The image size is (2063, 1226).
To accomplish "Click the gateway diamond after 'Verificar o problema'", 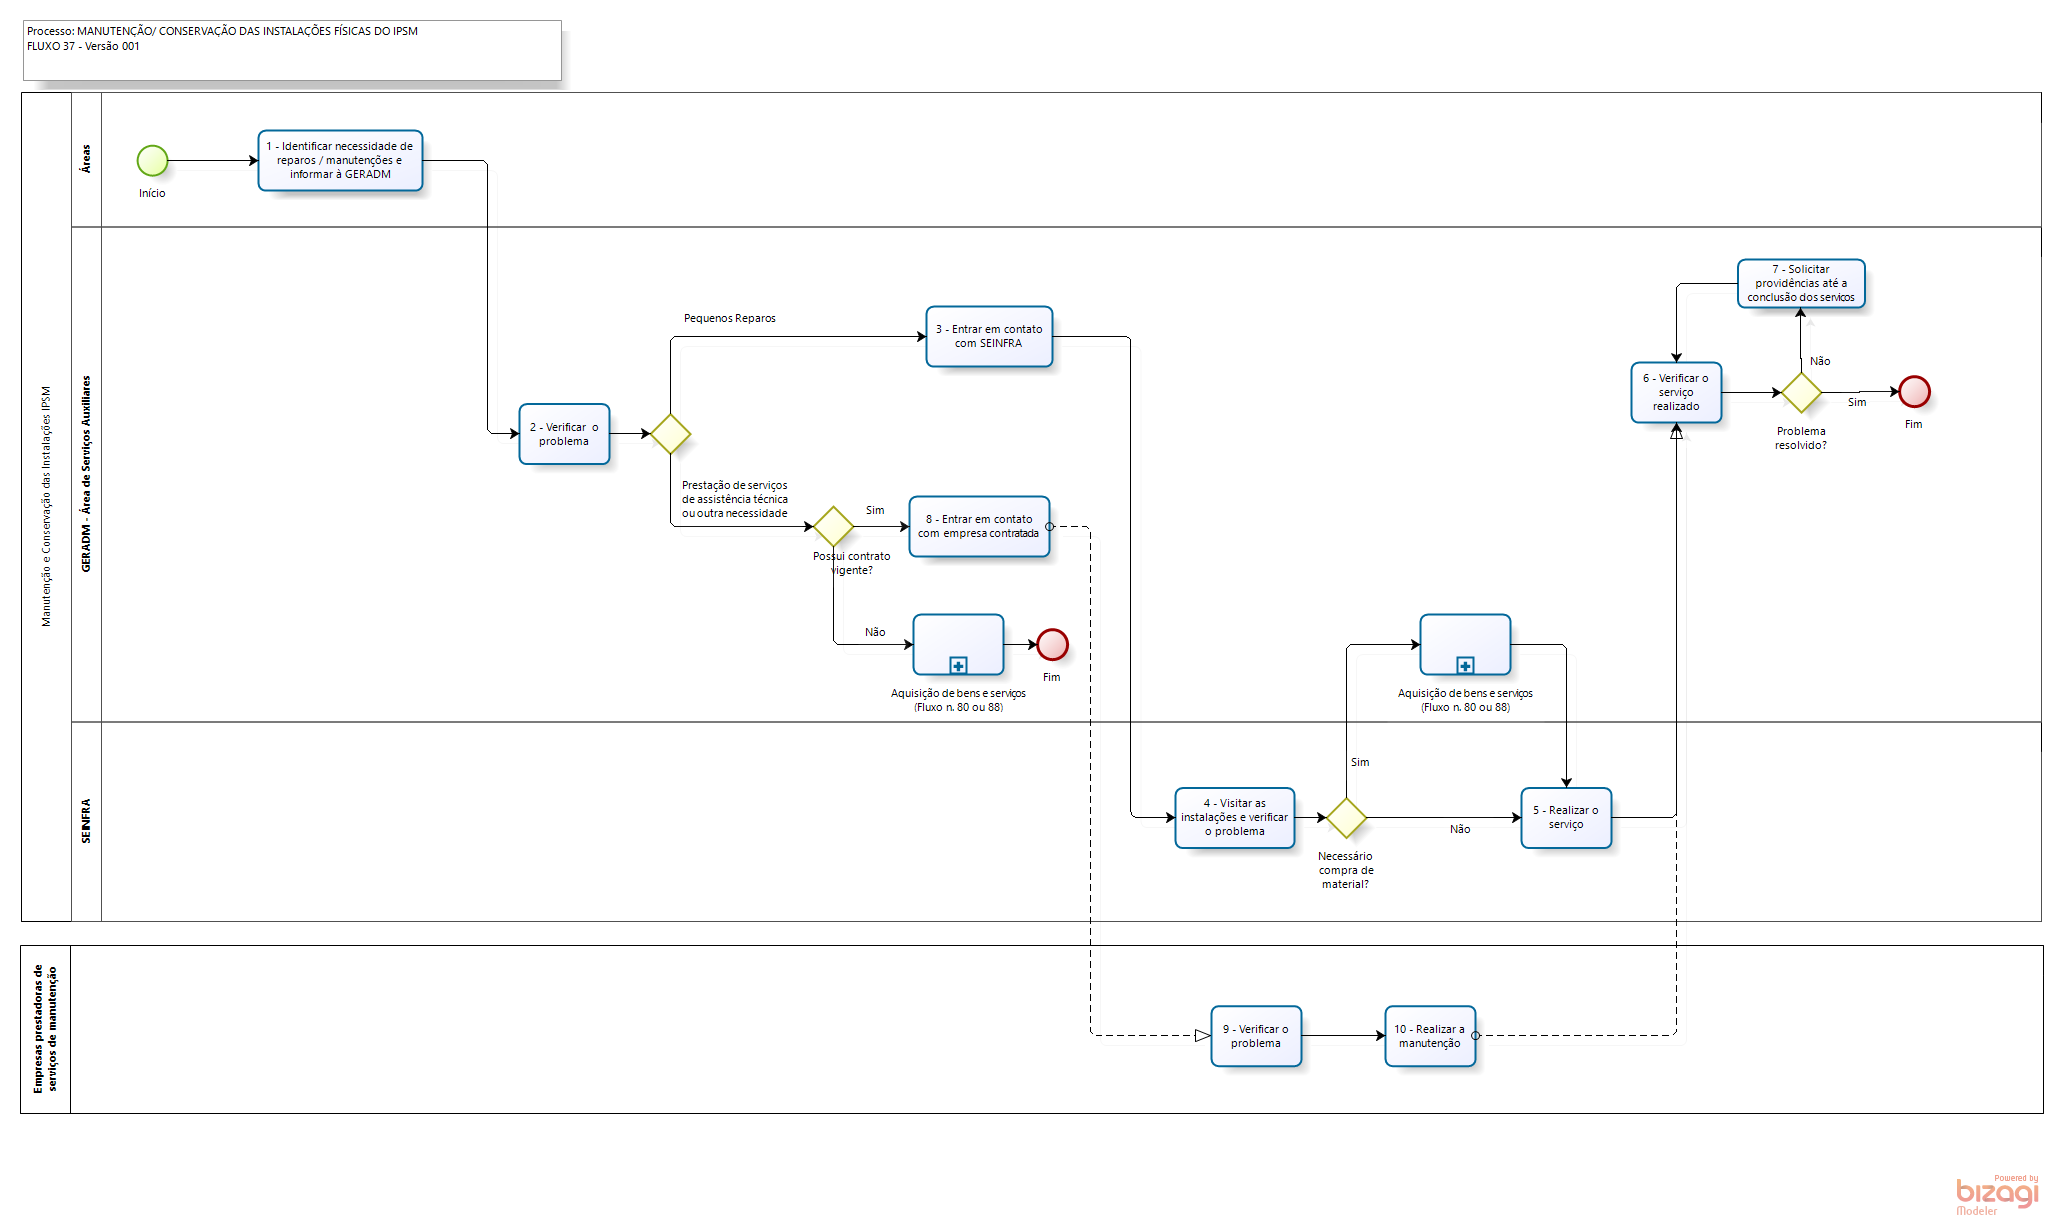I will 670,434.
